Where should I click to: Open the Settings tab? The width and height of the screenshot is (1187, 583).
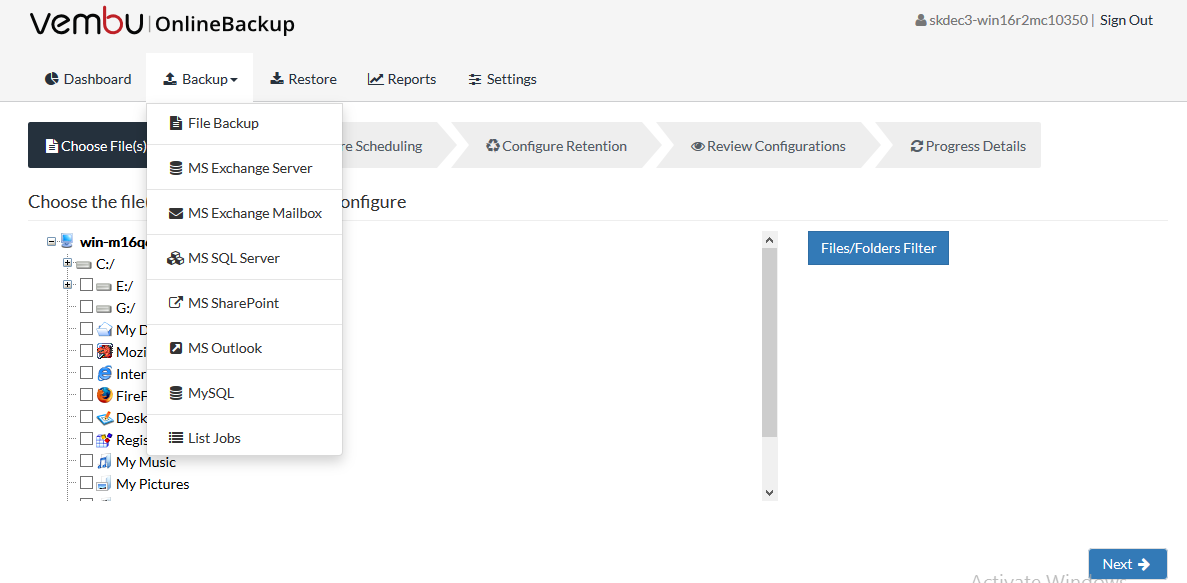(x=503, y=79)
